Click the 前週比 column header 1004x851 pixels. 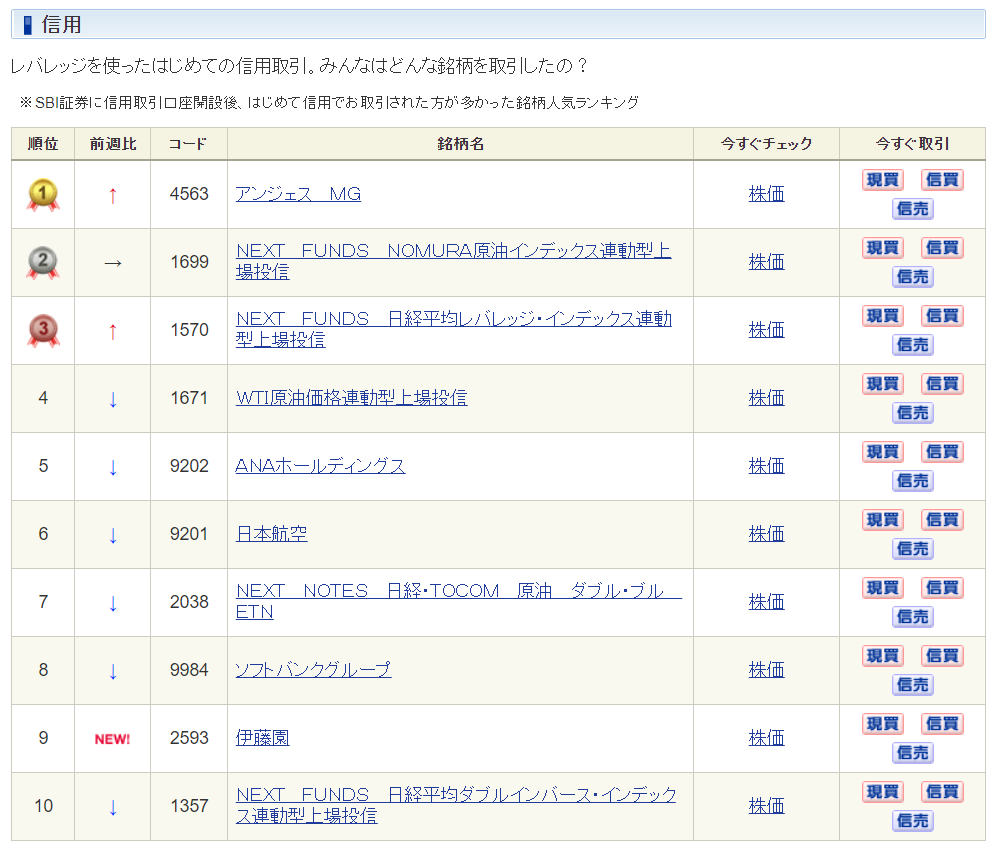click(113, 143)
